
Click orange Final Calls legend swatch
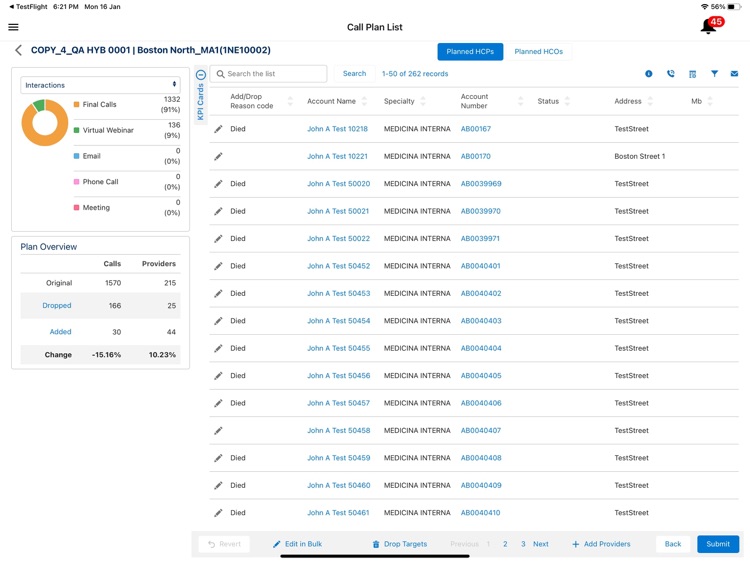[x=76, y=105]
